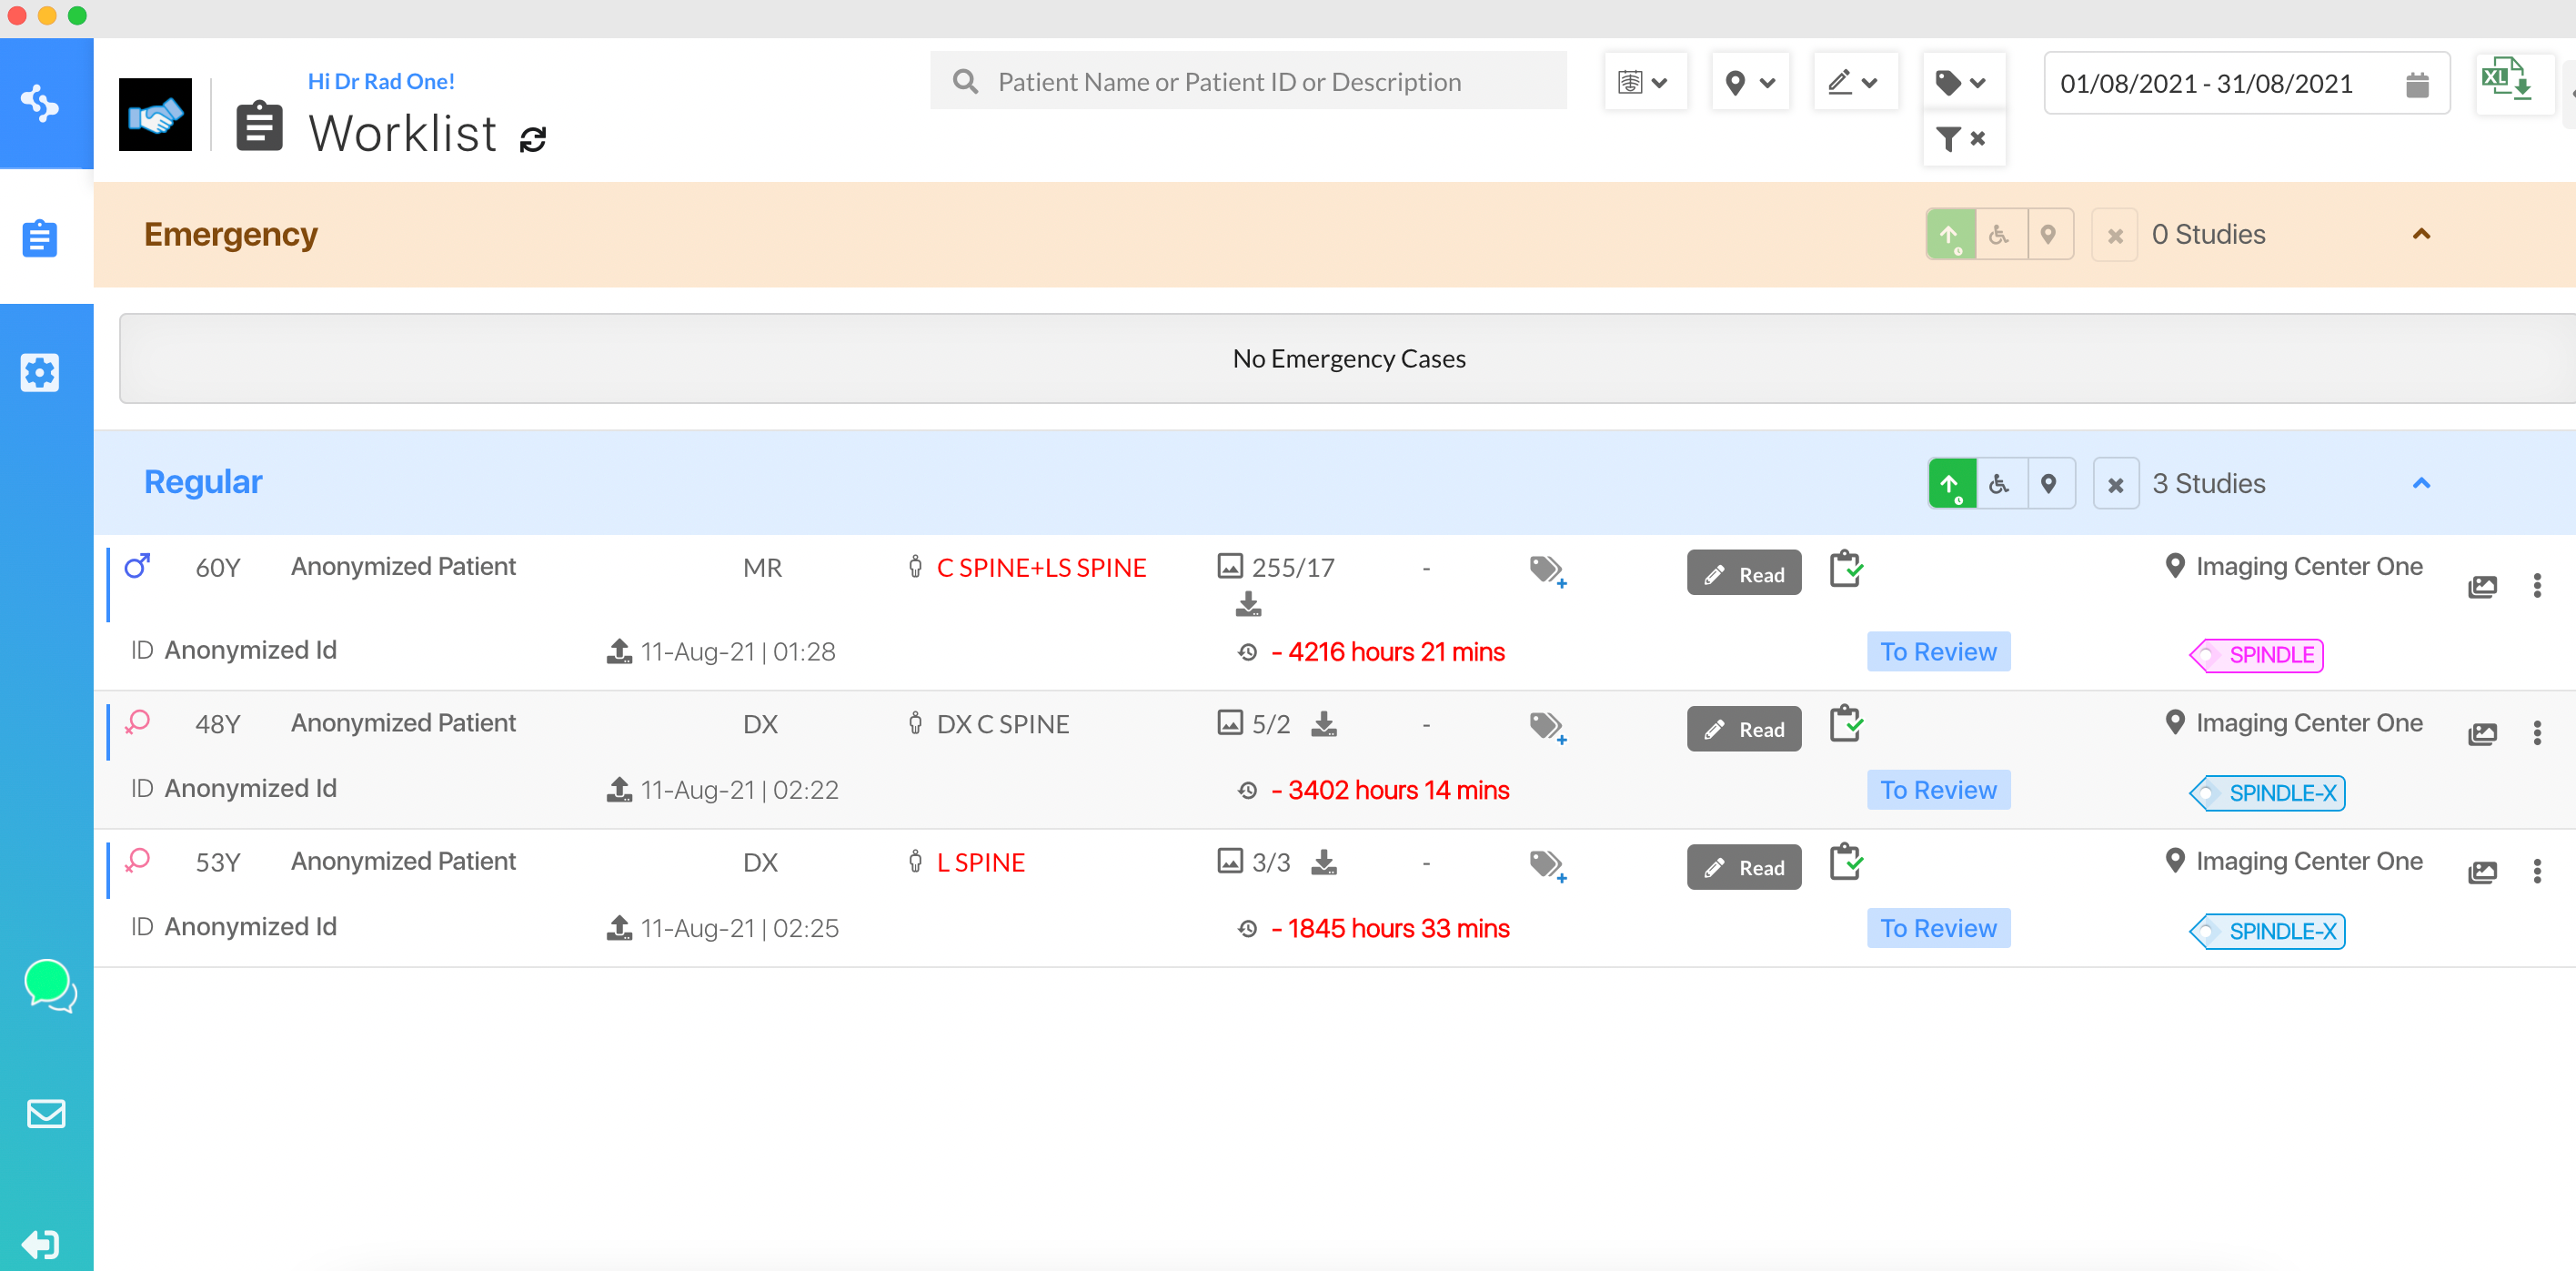This screenshot has height=1271, width=2576.
Task: Open the settings gear in the sidebar
Action: point(39,372)
